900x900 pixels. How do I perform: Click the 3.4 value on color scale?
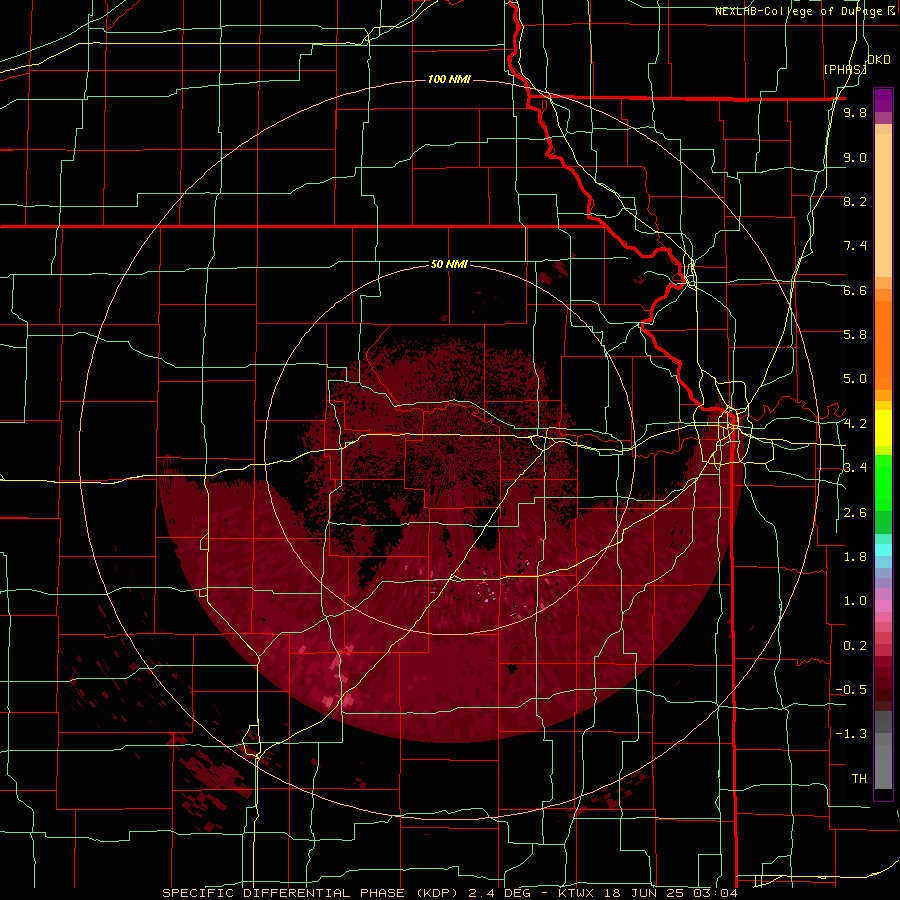point(855,468)
